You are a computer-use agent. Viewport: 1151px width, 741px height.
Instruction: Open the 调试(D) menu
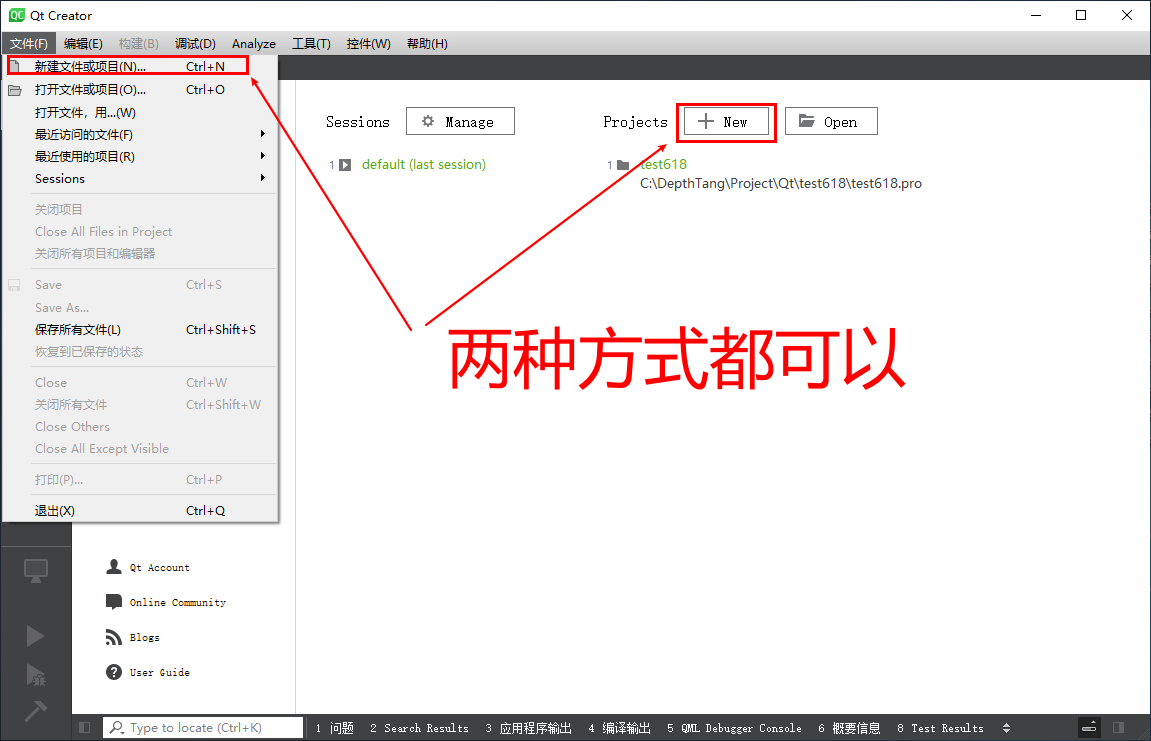[x=195, y=43]
